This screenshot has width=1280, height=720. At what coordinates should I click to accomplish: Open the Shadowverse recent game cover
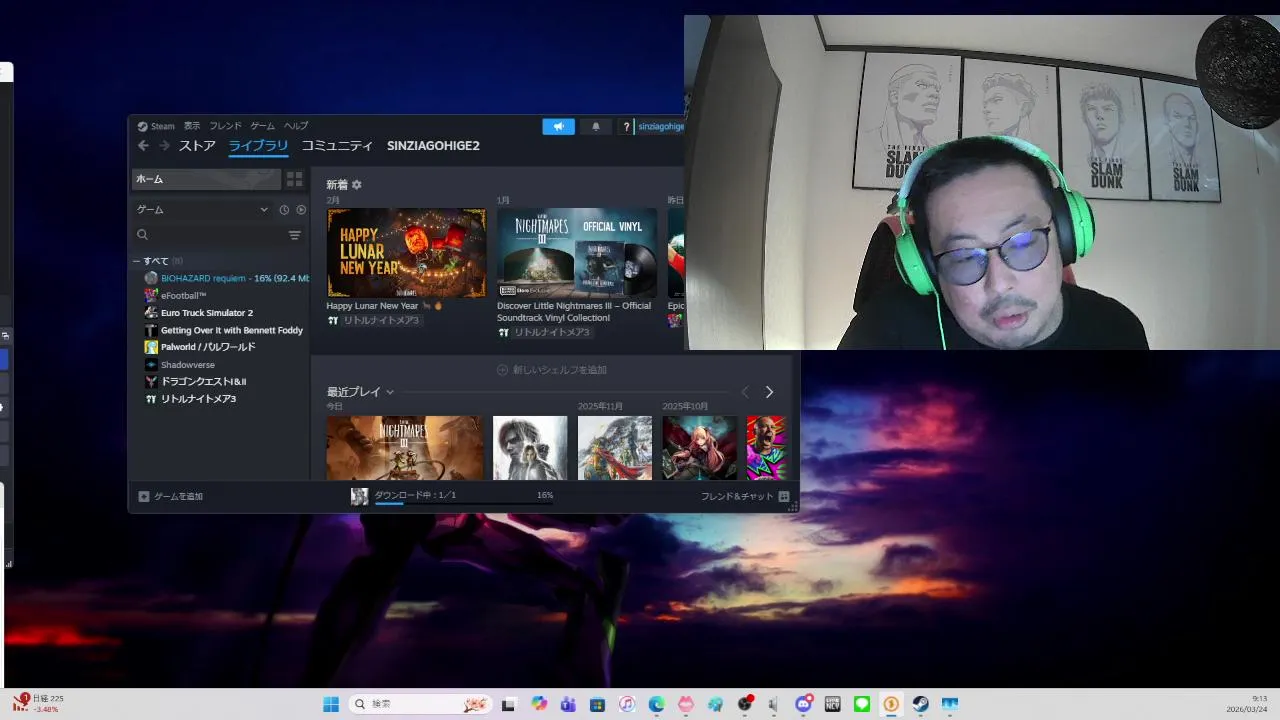click(699, 448)
